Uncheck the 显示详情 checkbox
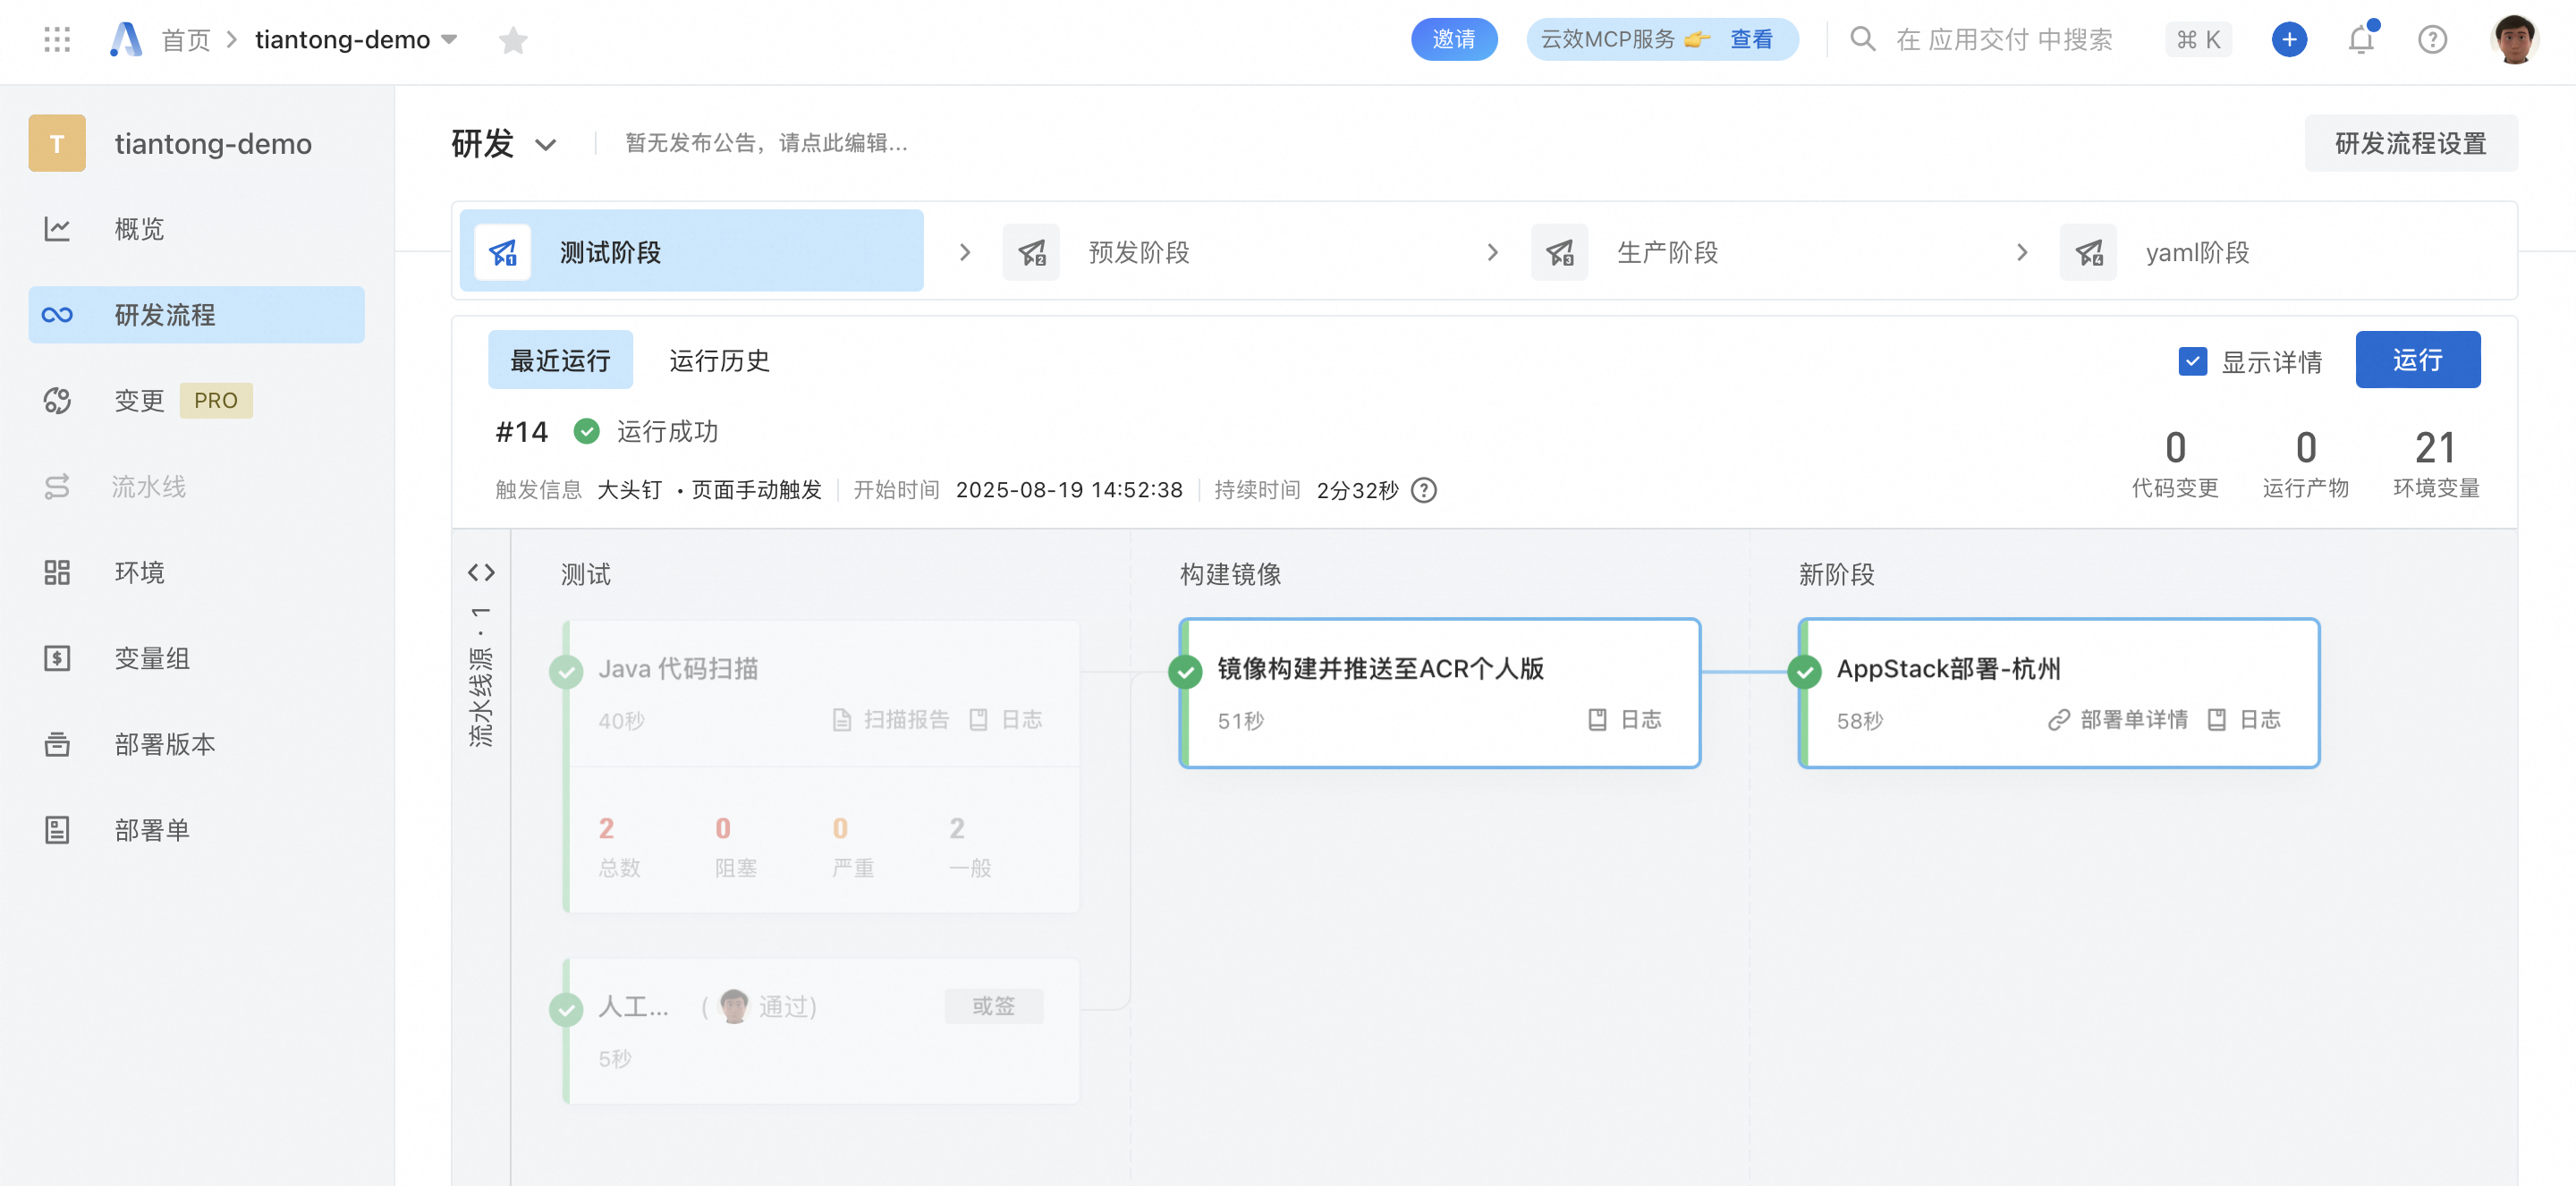The image size is (2576, 1186). pos(2192,361)
